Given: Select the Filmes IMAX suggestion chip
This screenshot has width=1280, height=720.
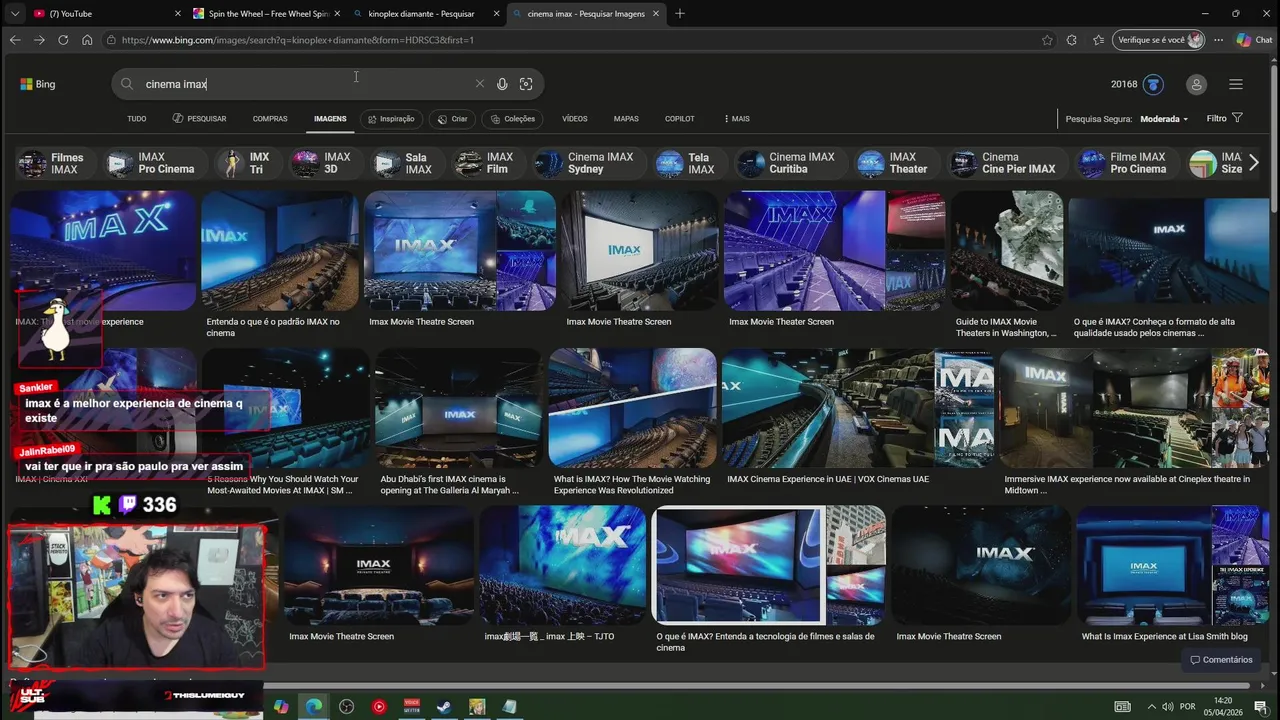Looking at the screenshot, I should (x=55, y=163).
